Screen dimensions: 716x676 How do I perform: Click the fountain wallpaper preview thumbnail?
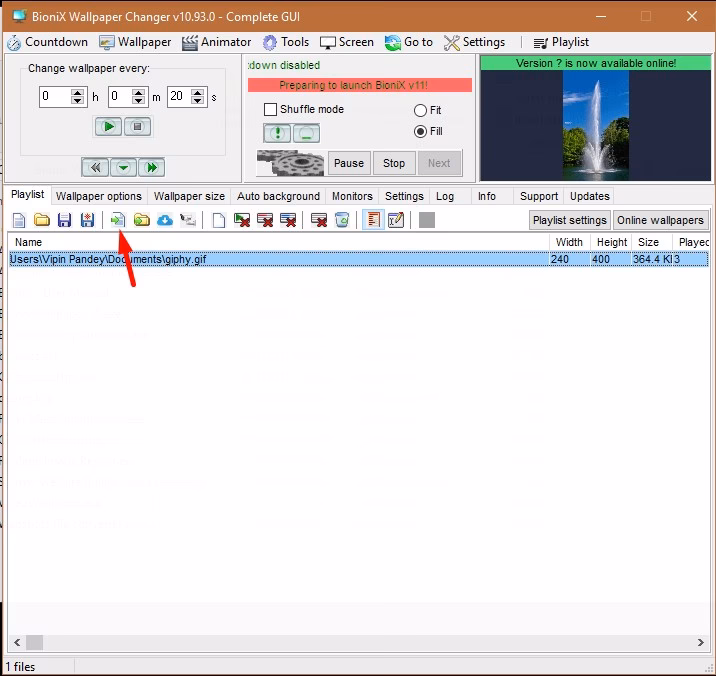click(595, 125)
